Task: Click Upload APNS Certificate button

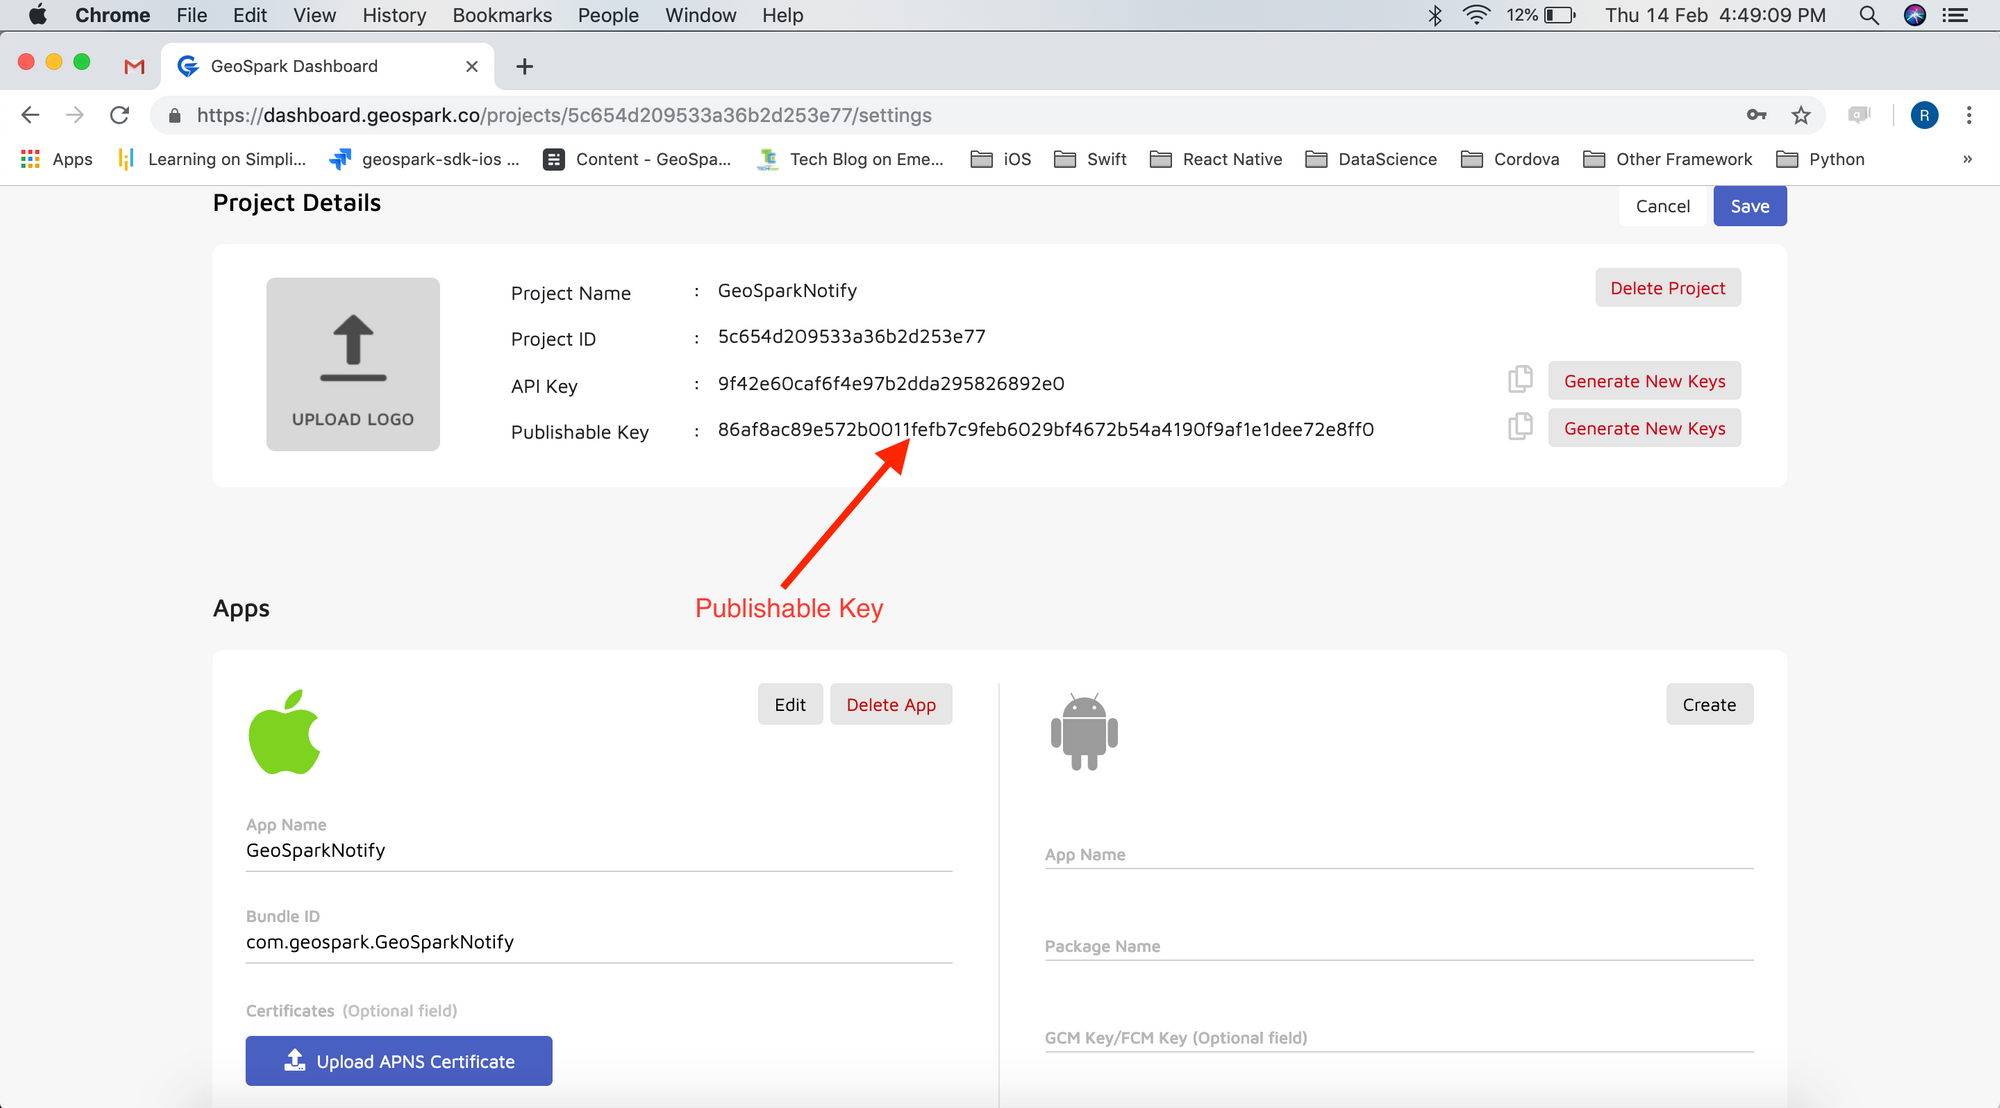Action: (x=399, y=1061)
